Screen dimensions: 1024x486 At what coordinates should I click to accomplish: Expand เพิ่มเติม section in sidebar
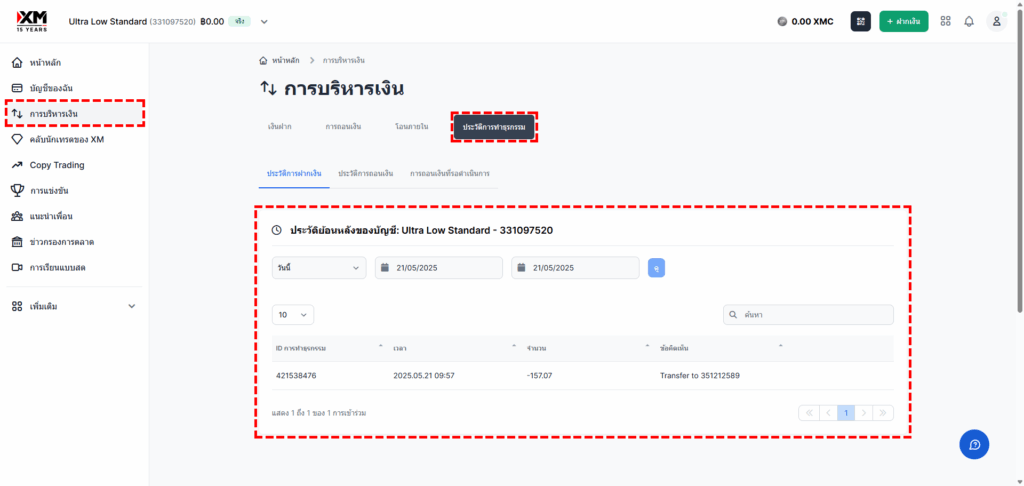(x=74, y=306)
